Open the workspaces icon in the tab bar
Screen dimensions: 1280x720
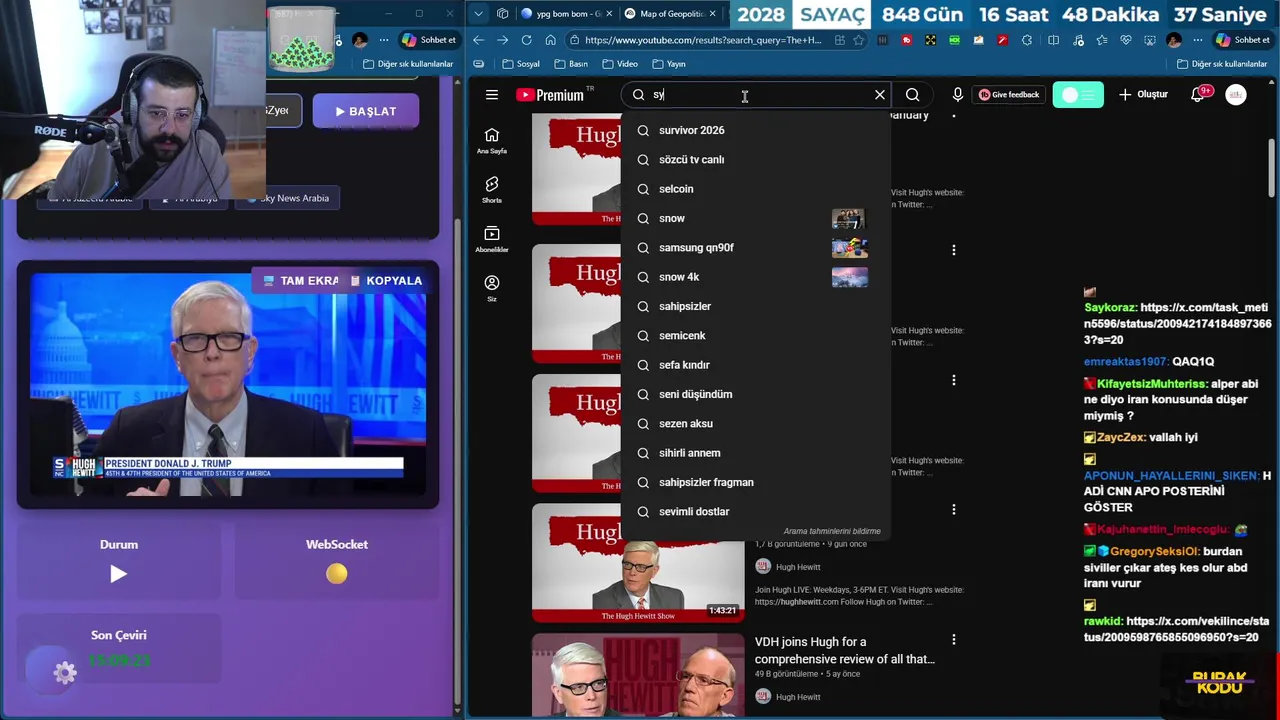[502, 14]
